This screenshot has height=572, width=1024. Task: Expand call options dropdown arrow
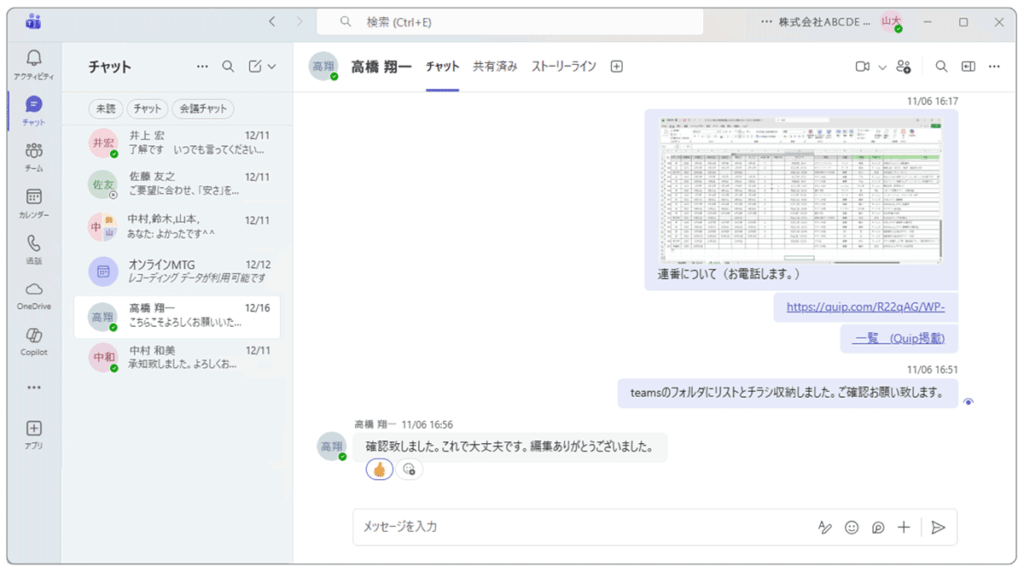(x=882, y=67)
